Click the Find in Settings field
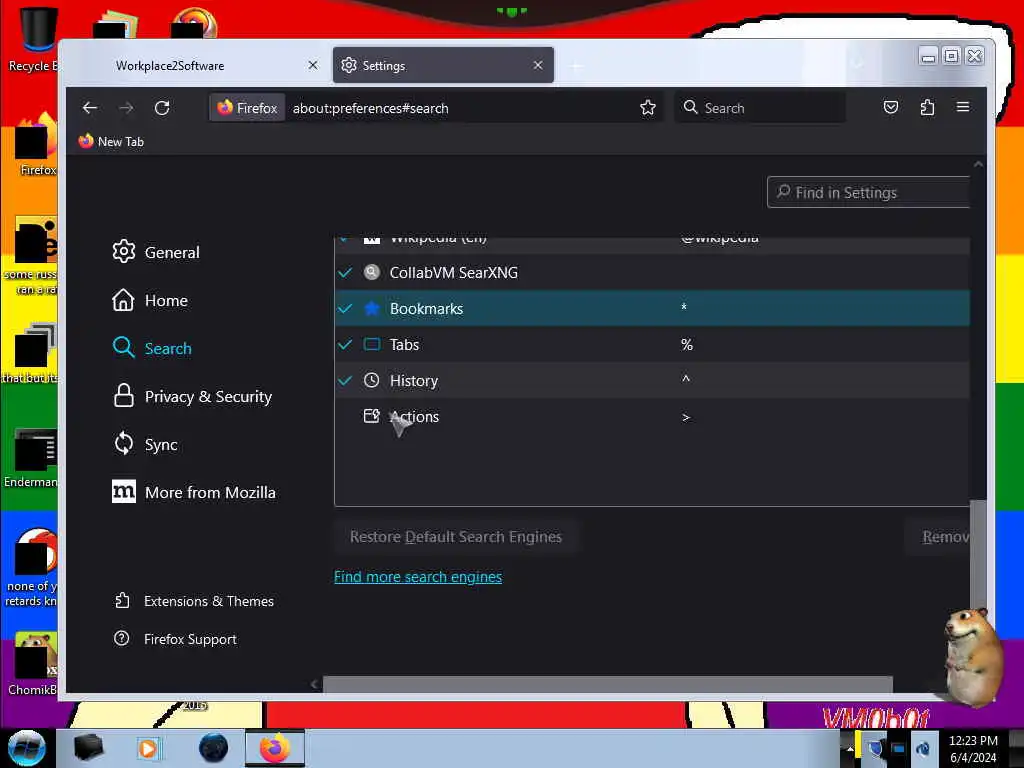The image size is (1024, 768). (x=869, y=192)
